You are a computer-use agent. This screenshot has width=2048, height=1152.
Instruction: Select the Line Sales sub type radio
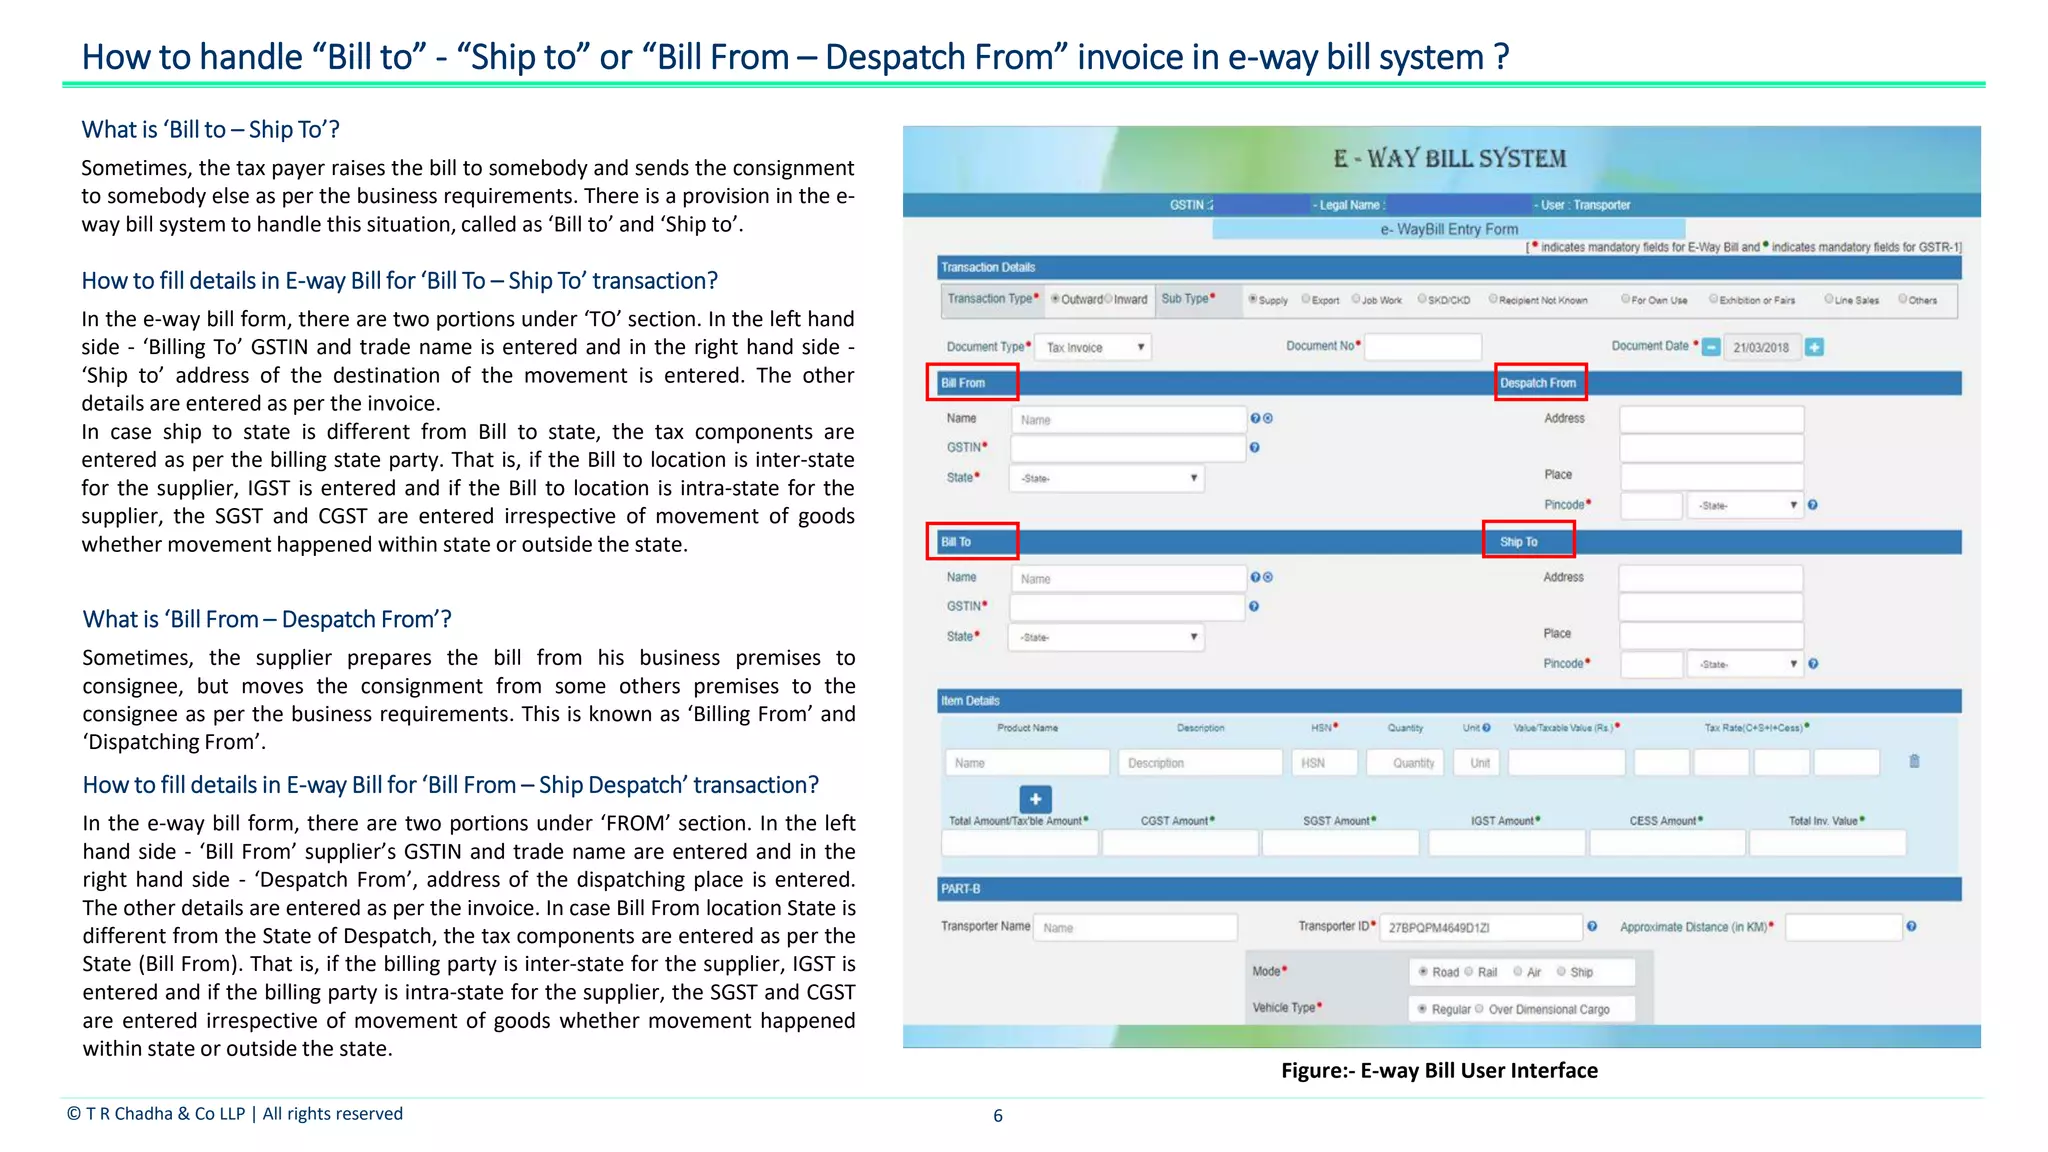(x=1829, y=299)
